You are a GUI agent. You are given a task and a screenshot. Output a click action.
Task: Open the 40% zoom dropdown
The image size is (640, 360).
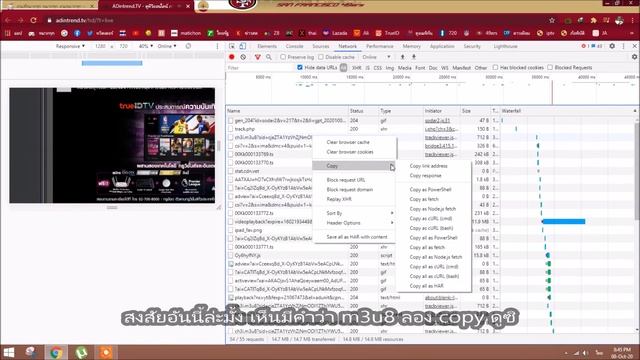(x=146, y=46)
